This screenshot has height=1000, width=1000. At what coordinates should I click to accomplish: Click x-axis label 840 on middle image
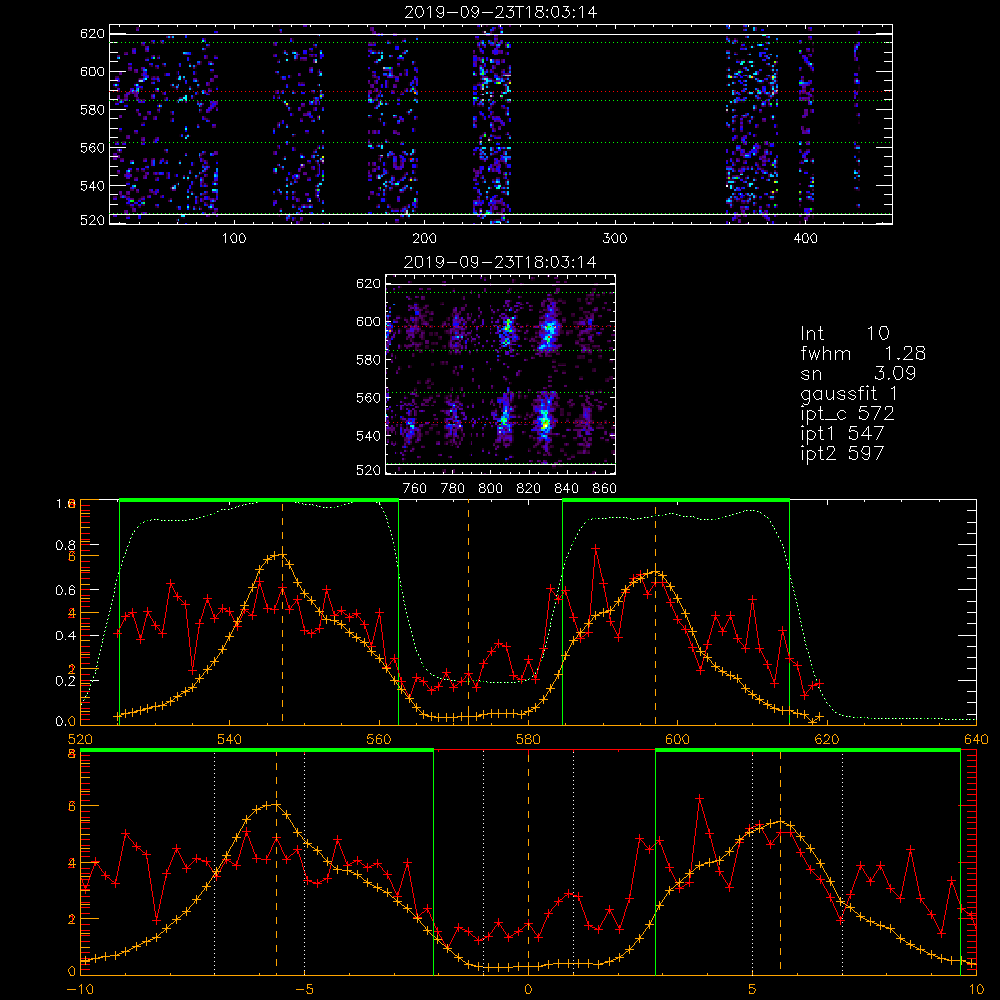(x=566, y=489)
